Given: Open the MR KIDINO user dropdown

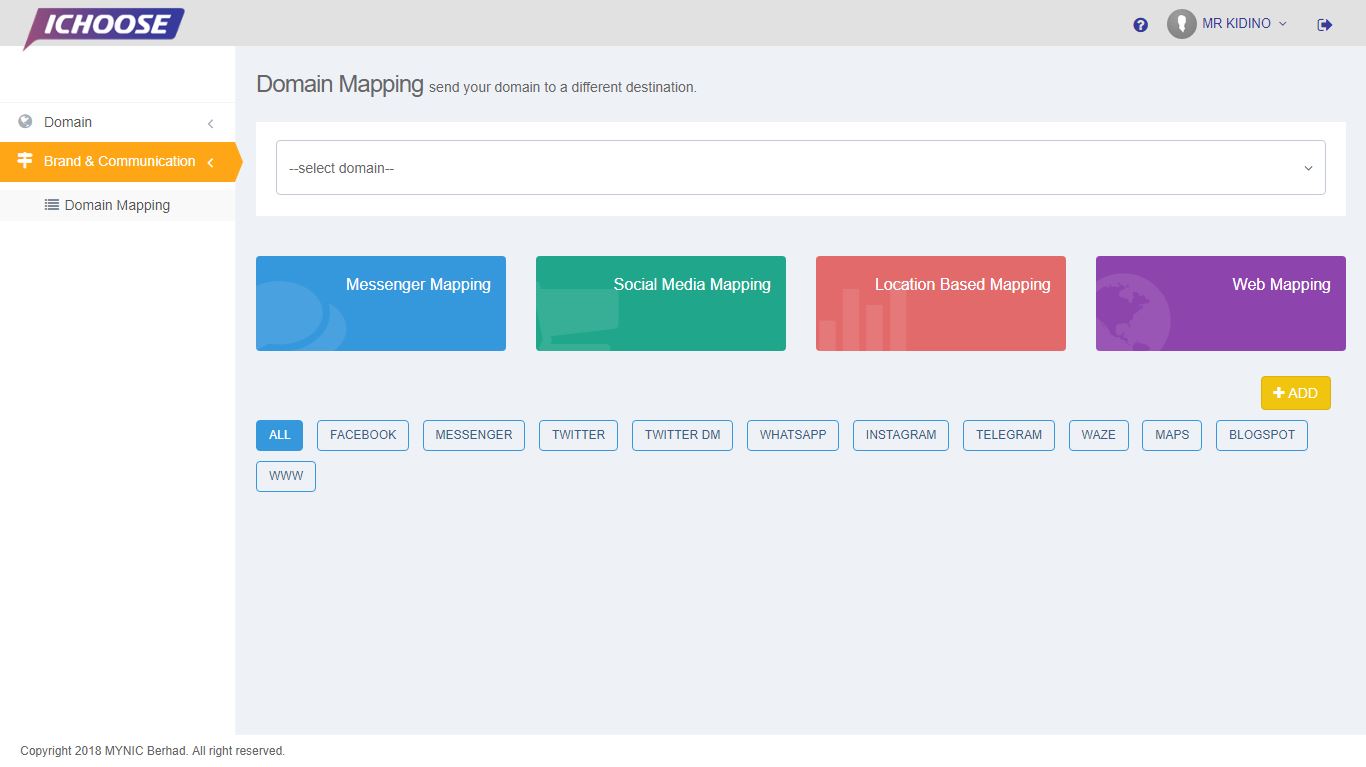Looking at the screenshot, I should [1244, 24].
